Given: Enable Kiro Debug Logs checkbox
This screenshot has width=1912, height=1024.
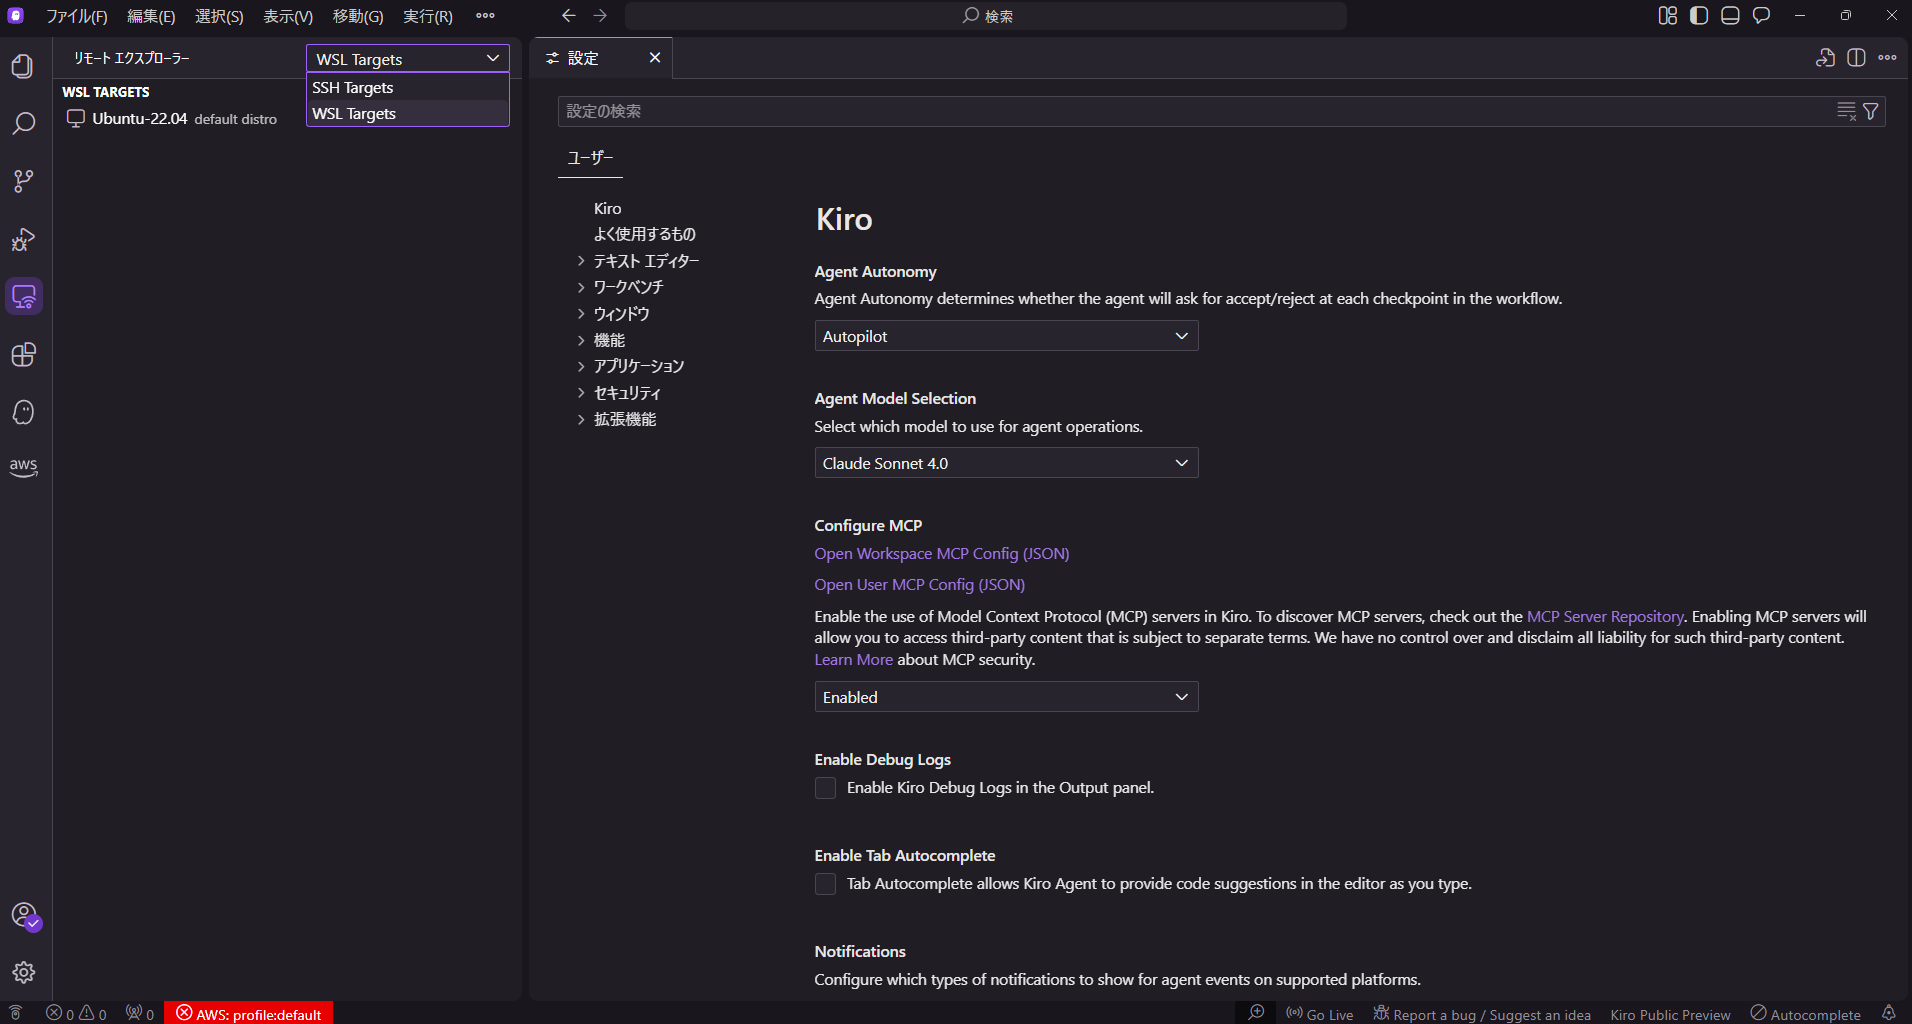Looking at the screenshot, I should (825, 788).
